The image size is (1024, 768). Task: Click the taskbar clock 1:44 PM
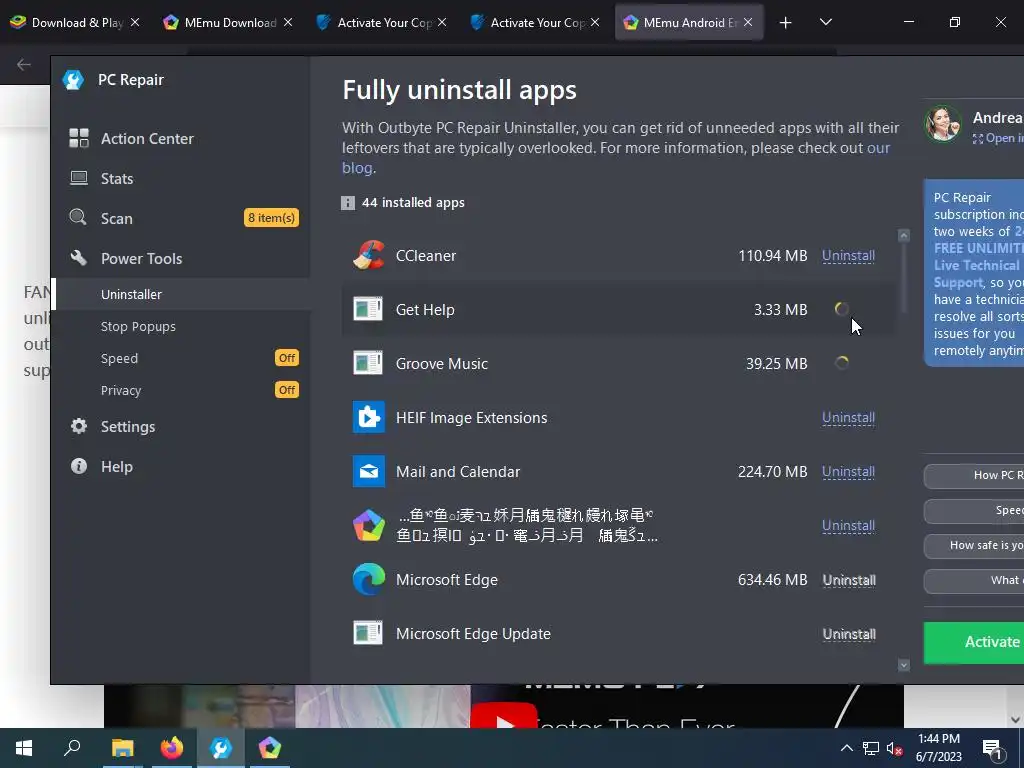938,748
